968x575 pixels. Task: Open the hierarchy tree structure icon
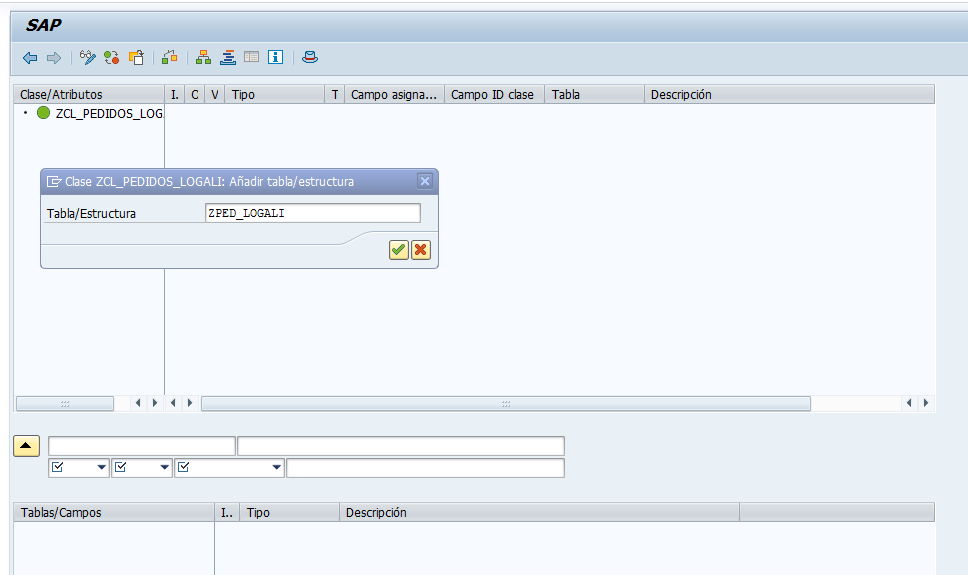pyautogui.click(x=203, y=57)
